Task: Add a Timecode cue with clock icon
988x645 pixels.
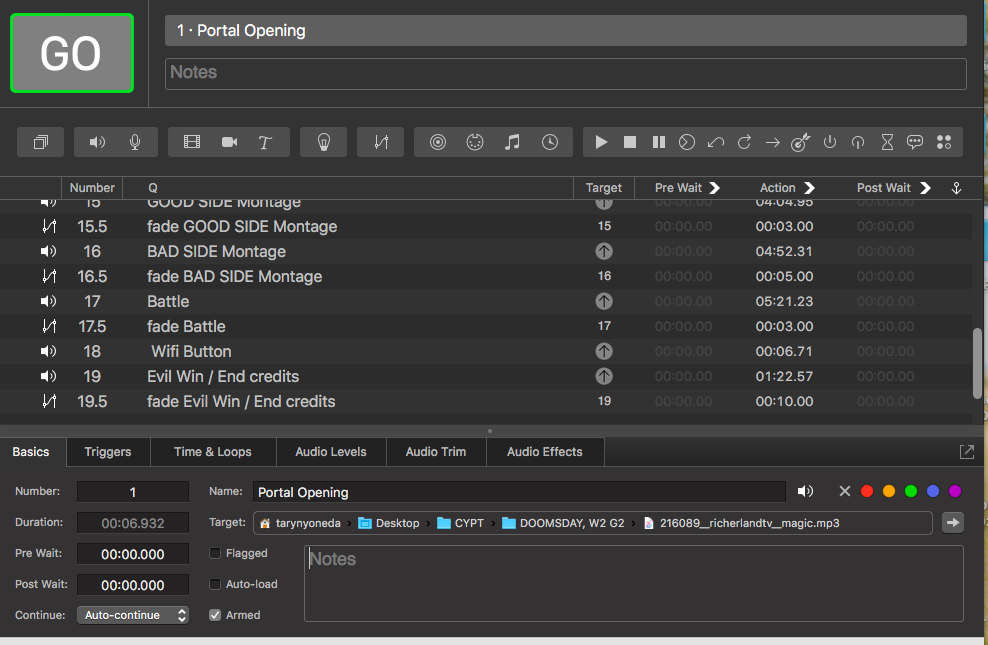Action: tap(550, 142)
